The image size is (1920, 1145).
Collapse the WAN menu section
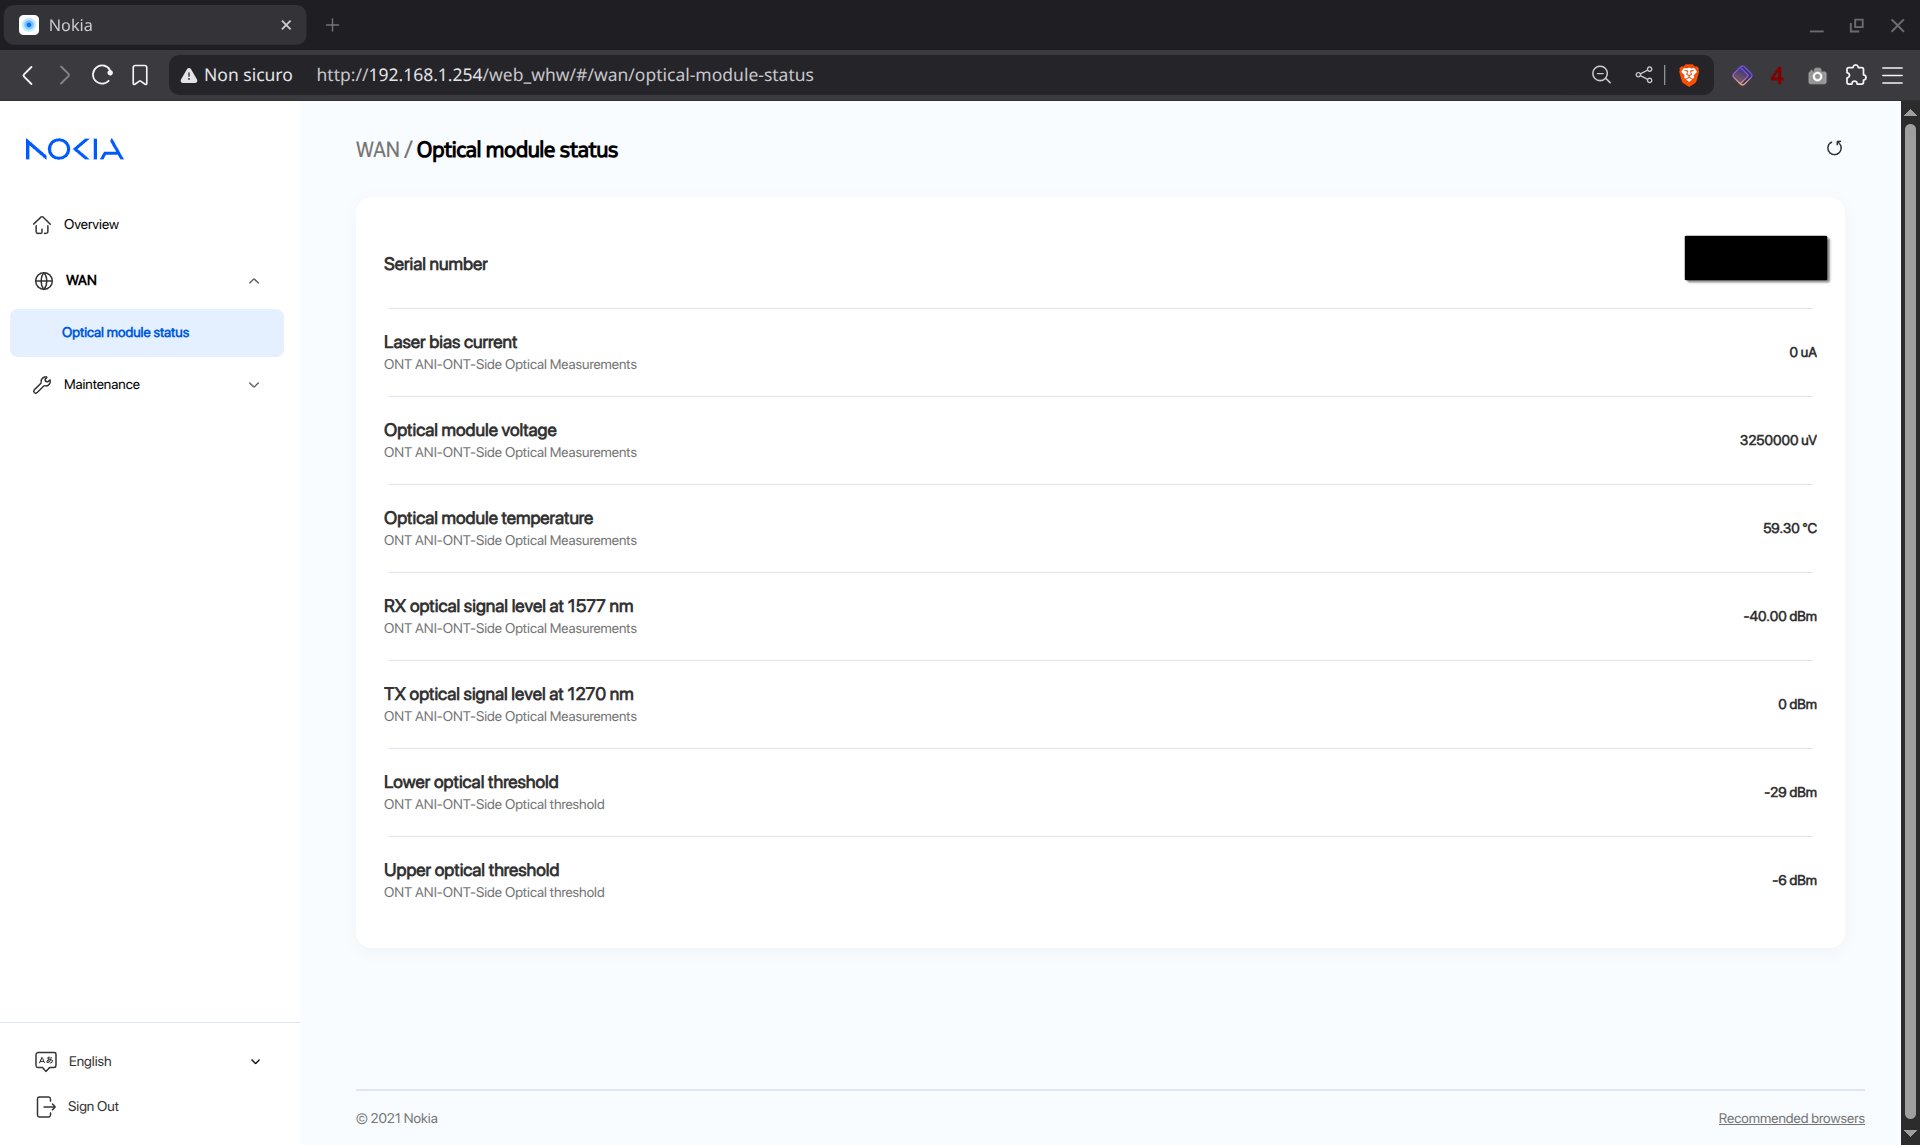coord(254,281)
